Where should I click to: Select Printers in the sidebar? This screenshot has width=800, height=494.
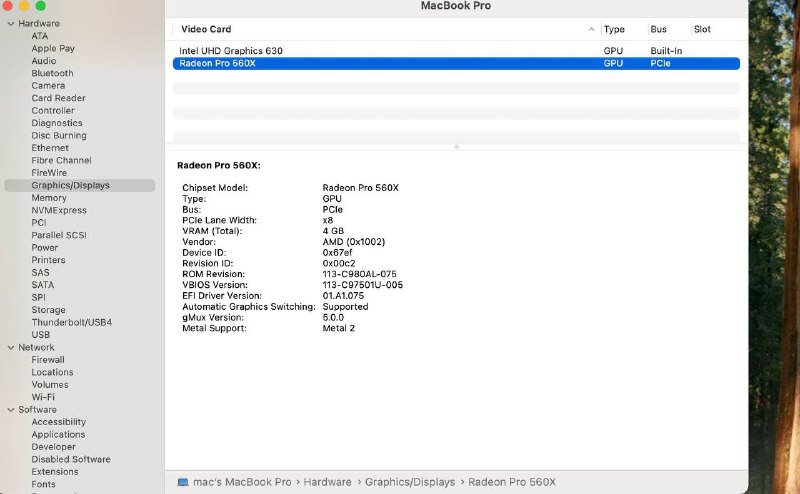(48, 260)
